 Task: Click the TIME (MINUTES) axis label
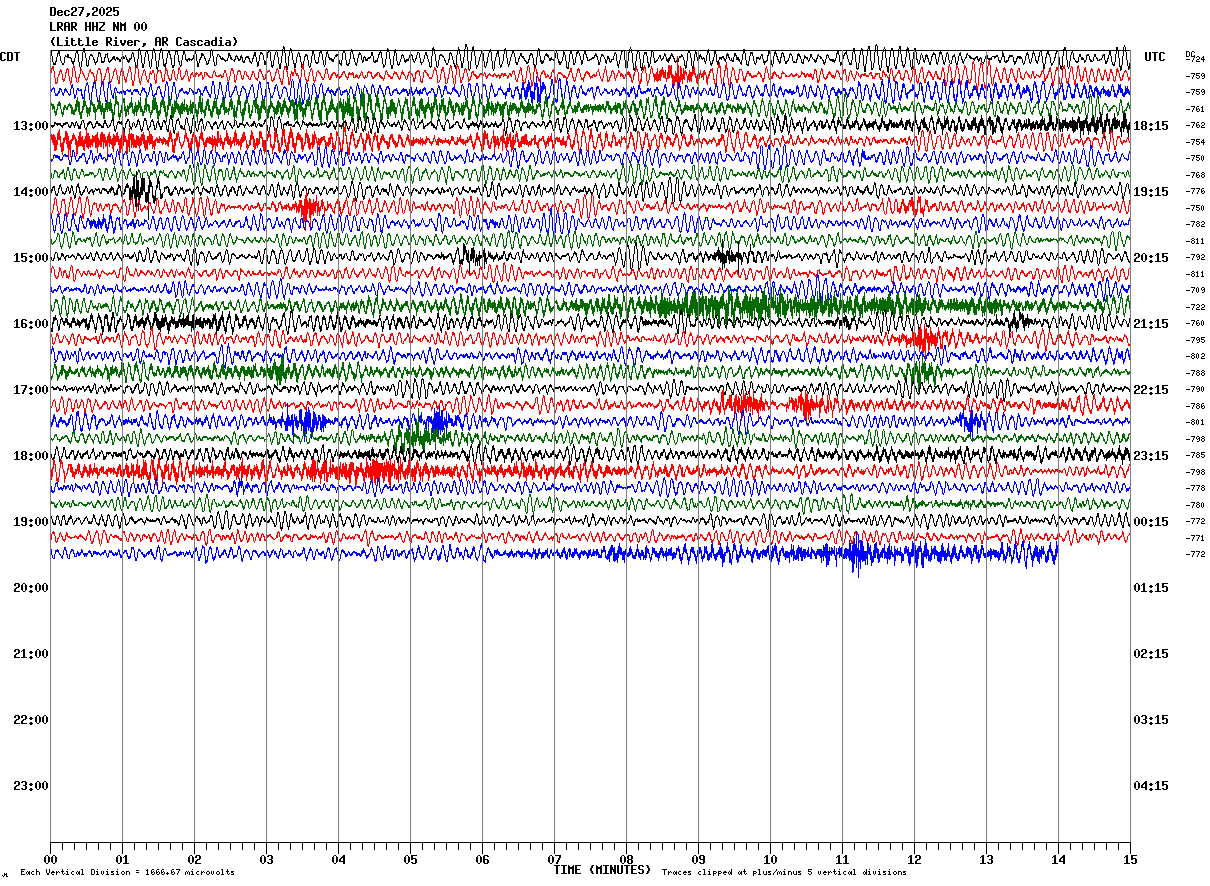point(602,870)
